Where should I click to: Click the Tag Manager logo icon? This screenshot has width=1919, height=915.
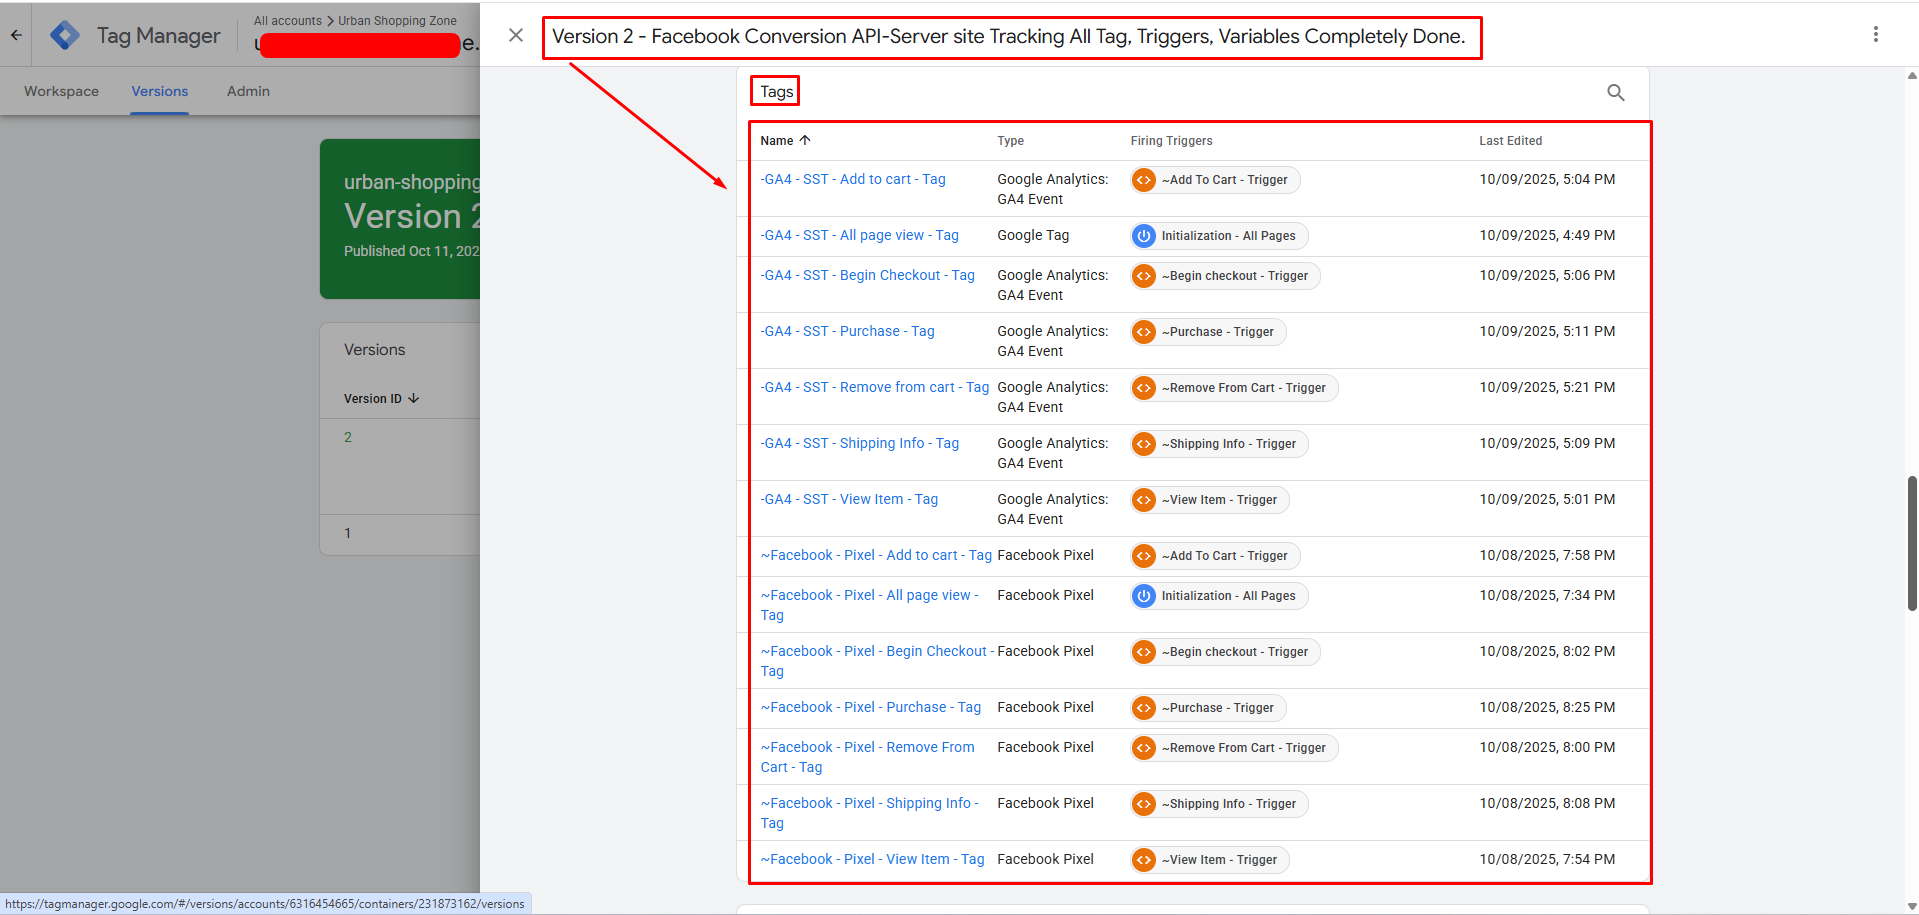65,35
